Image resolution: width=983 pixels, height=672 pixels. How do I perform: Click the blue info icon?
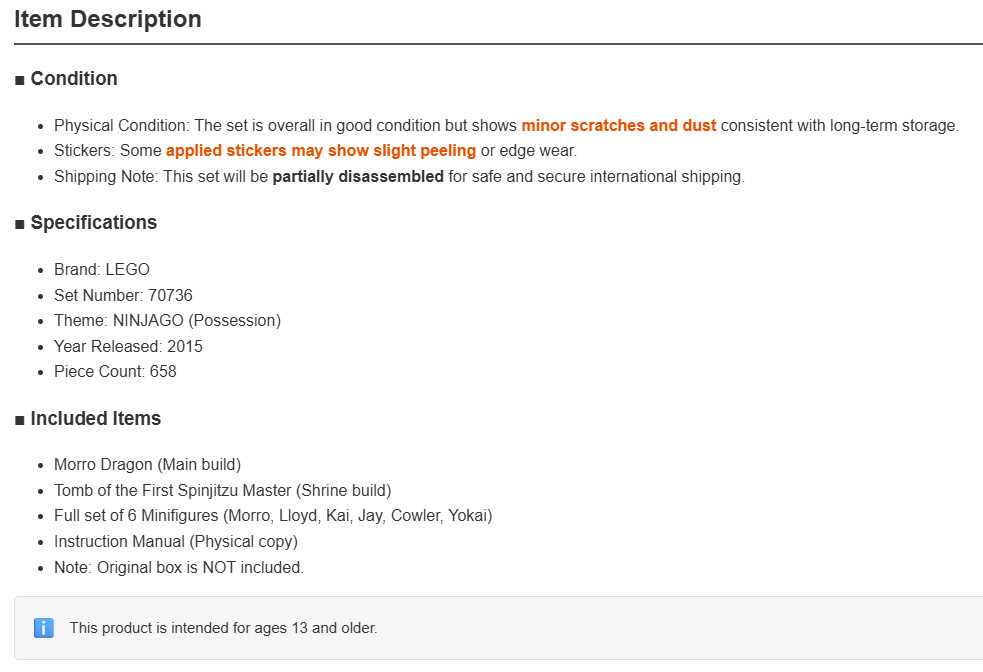coord(43,627)
